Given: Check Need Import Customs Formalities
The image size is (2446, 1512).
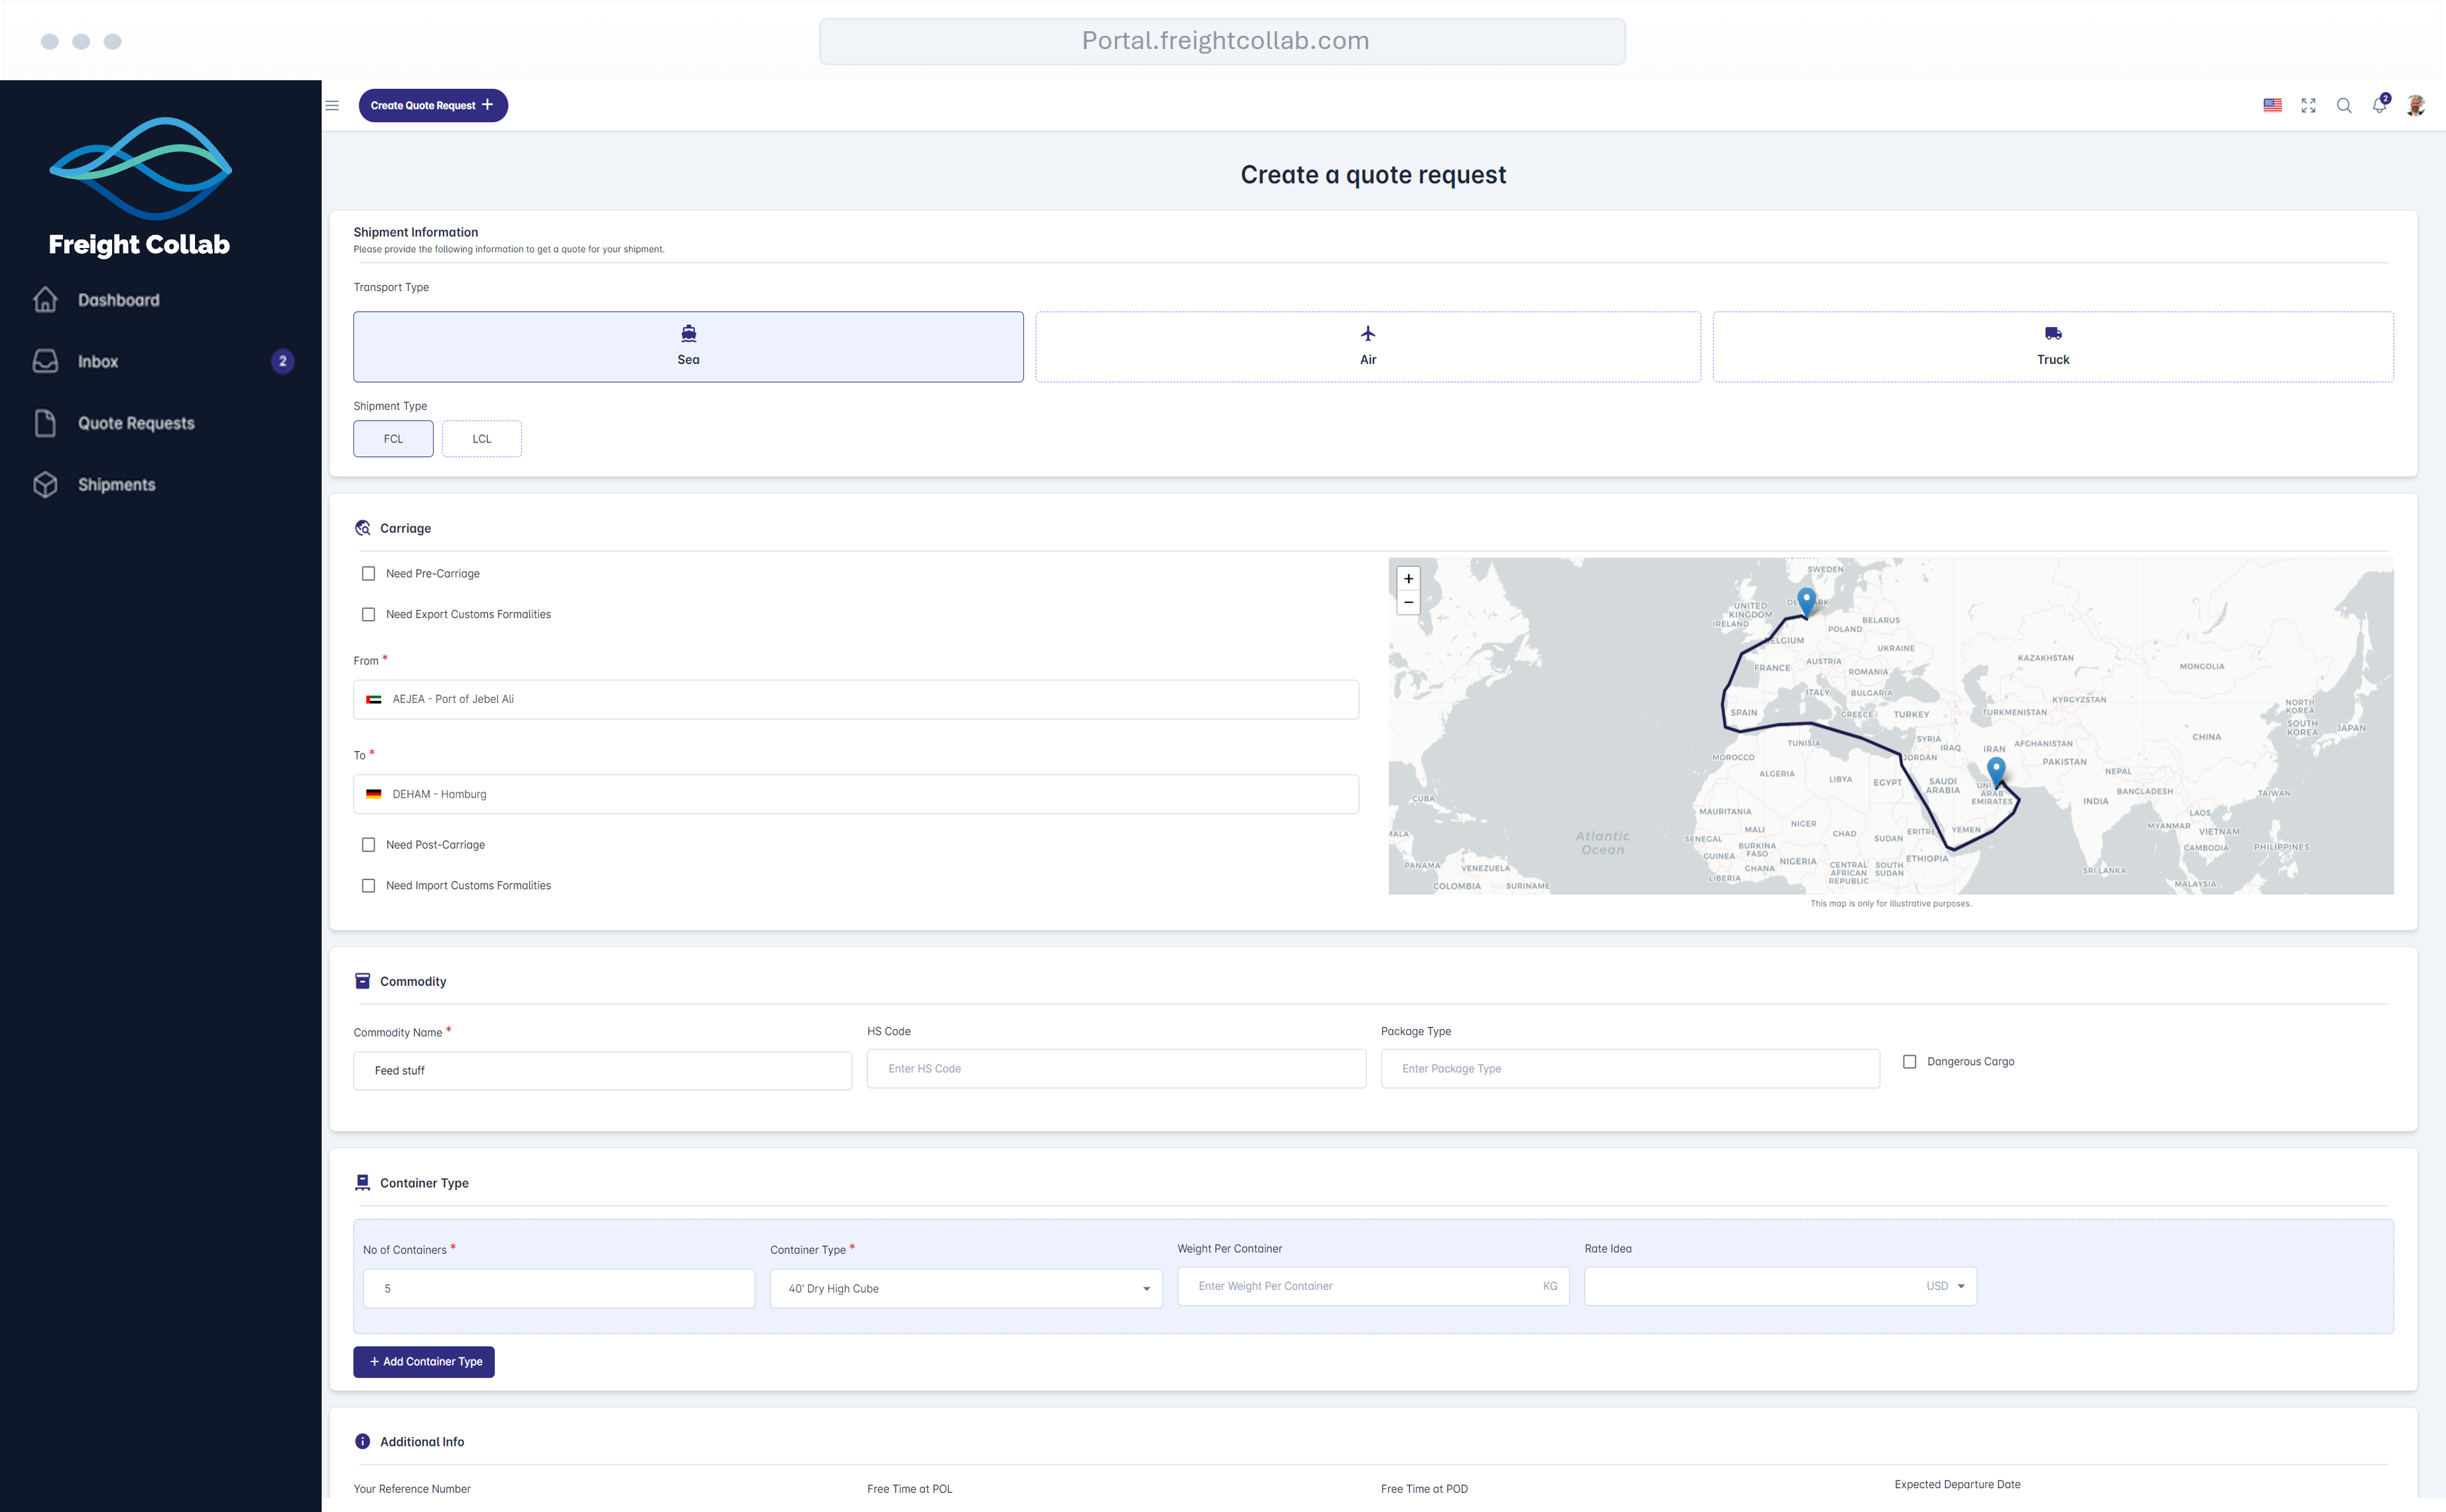Looking at the screenshot, I should click(369, 886).
